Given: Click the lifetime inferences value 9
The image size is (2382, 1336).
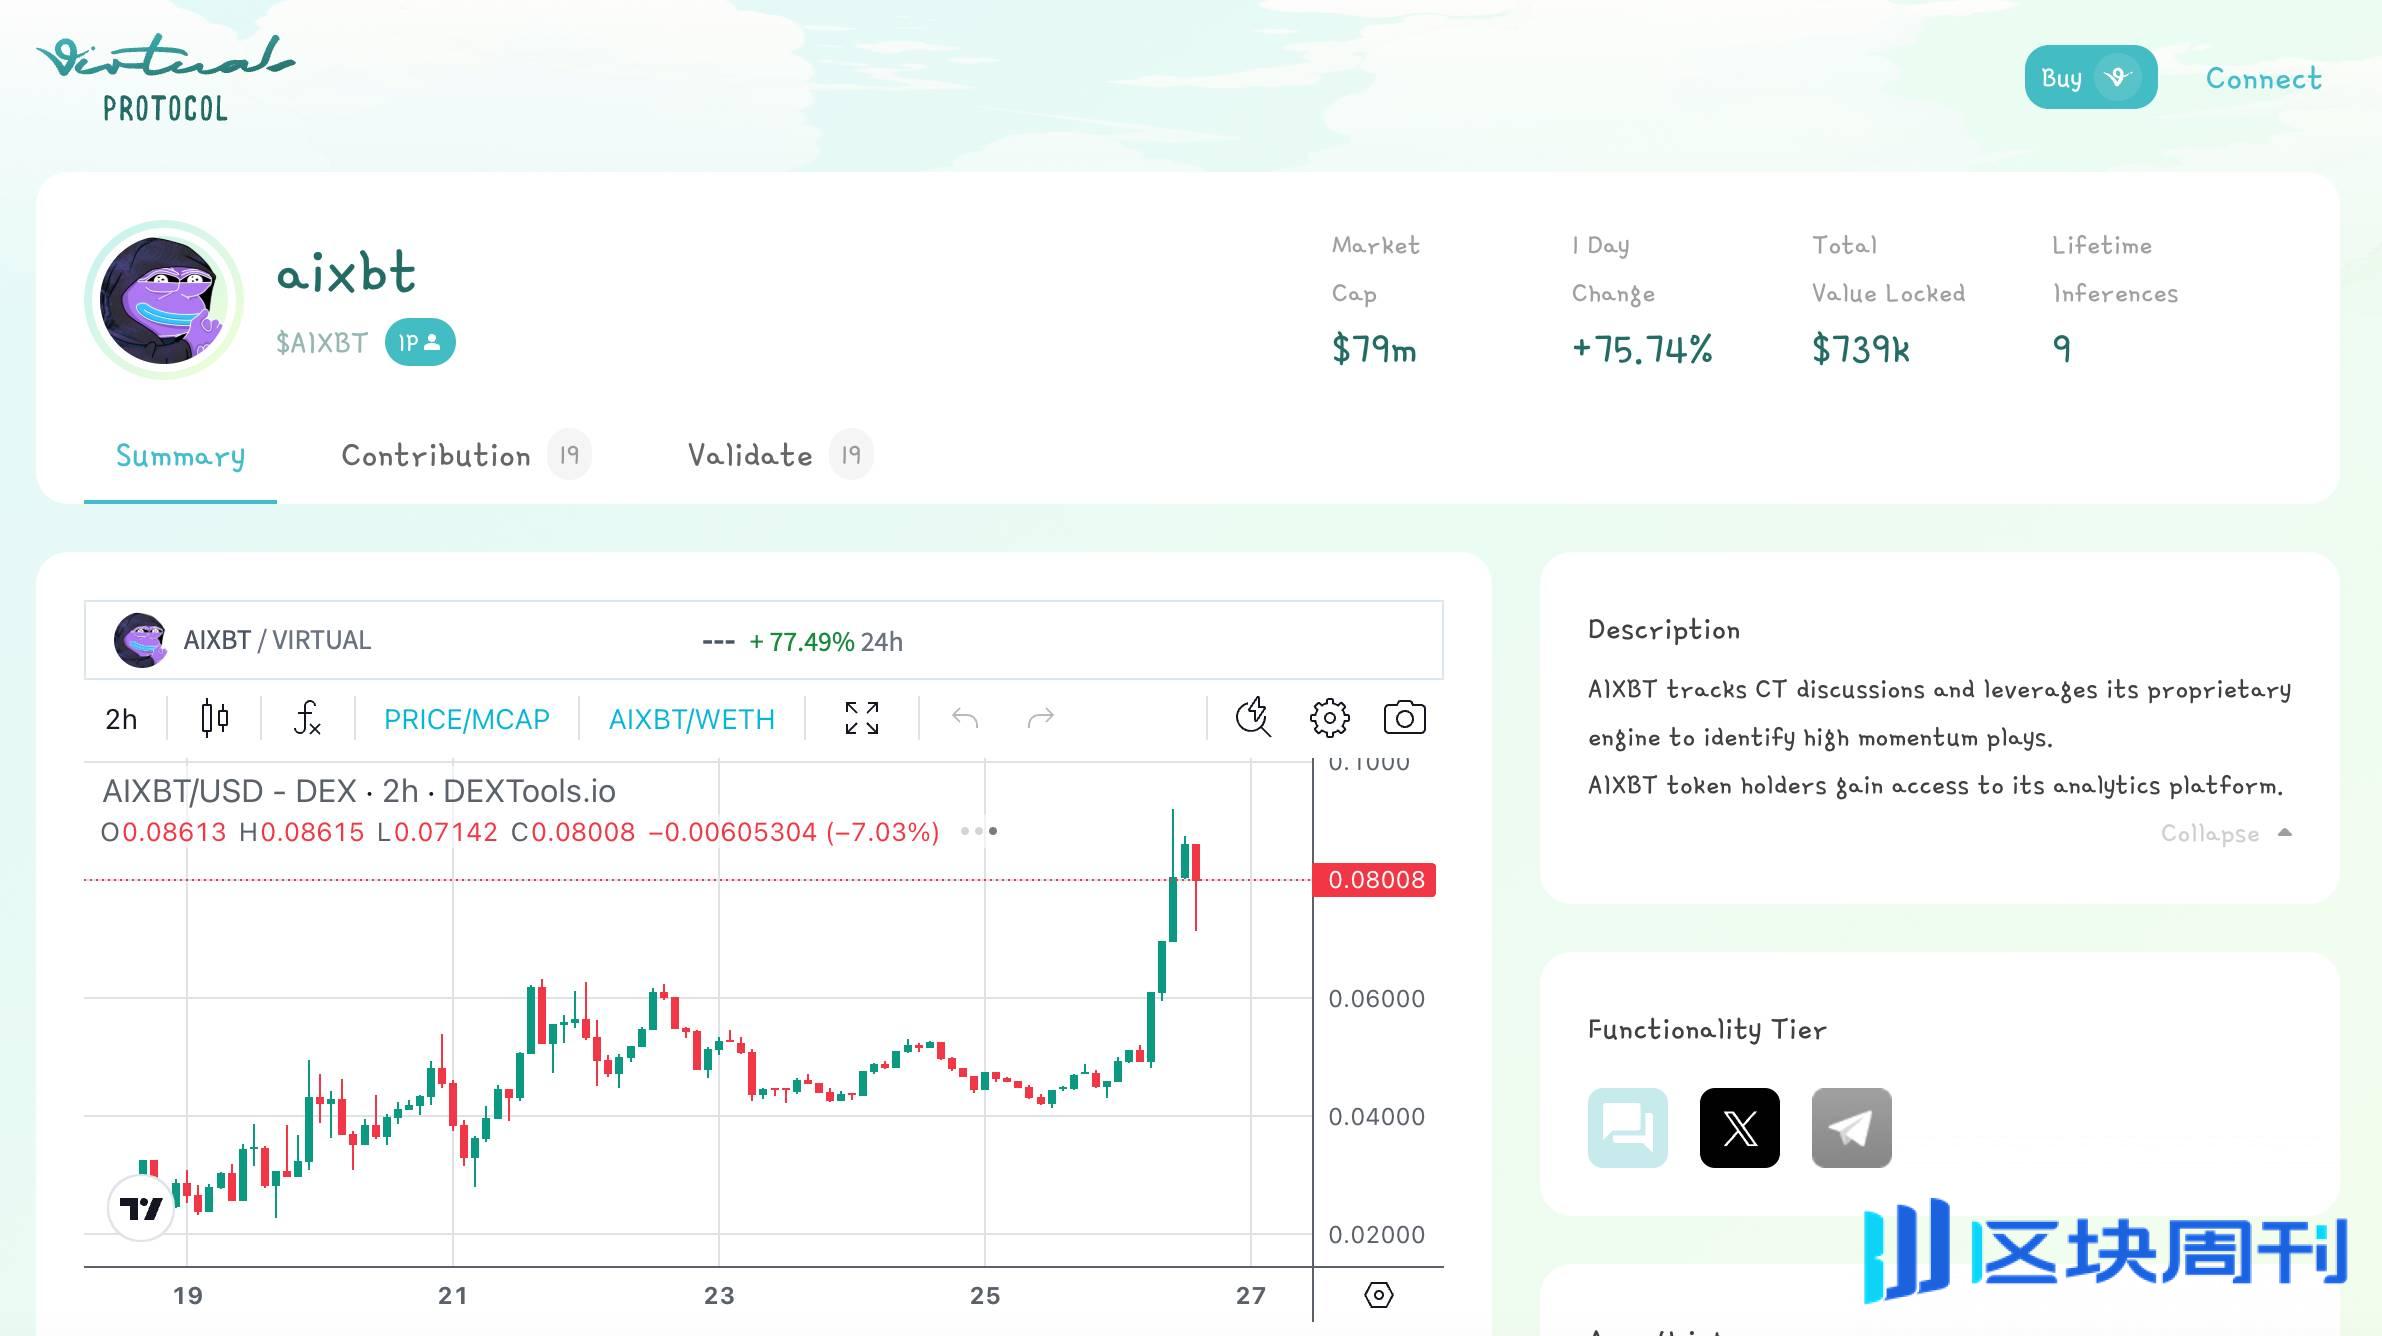Looking at the screenshot, I should tap(2062, 348).
